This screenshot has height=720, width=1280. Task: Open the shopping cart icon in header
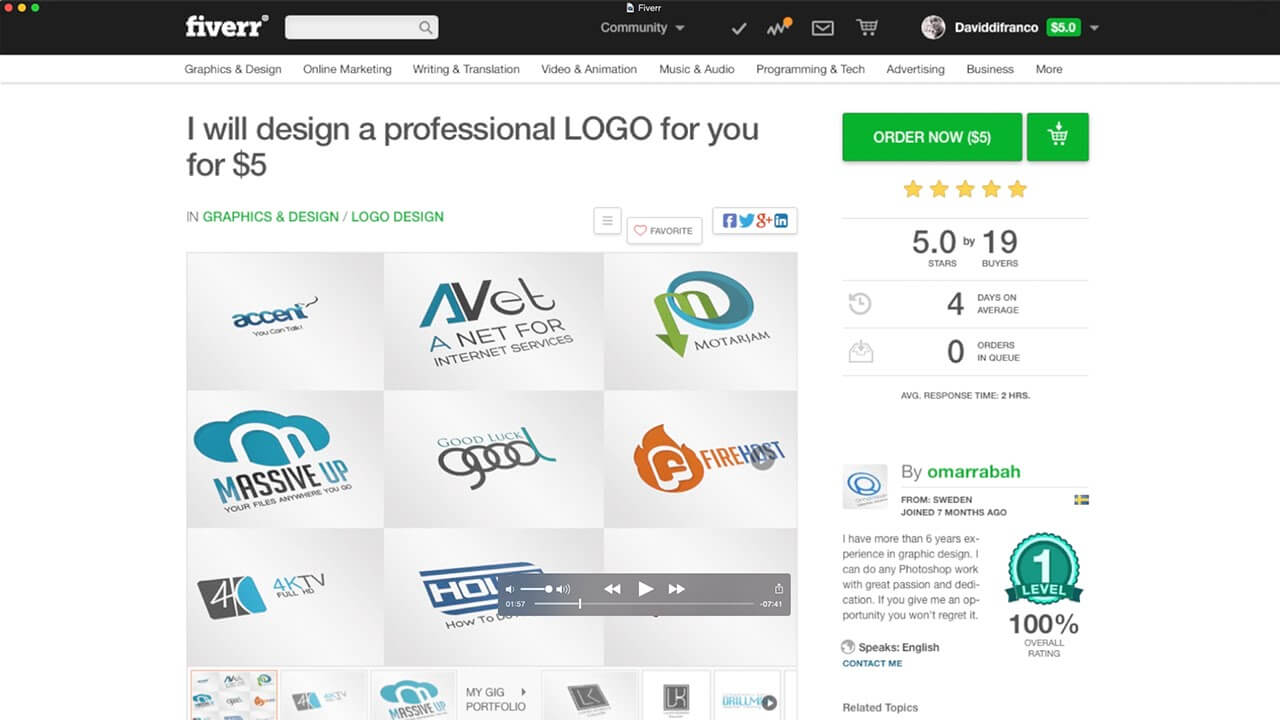click(868, 28)
